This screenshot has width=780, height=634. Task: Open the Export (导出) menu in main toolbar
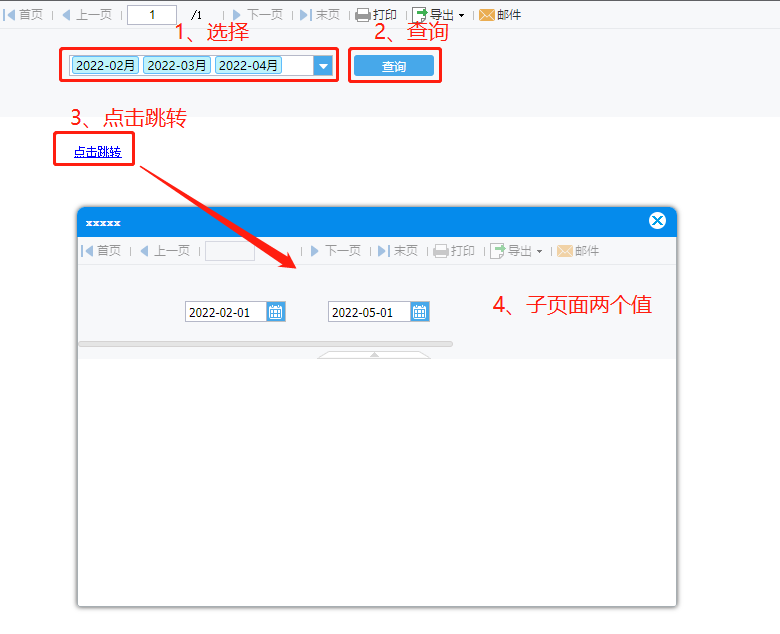pyautogui.click(x=438, y=15)
